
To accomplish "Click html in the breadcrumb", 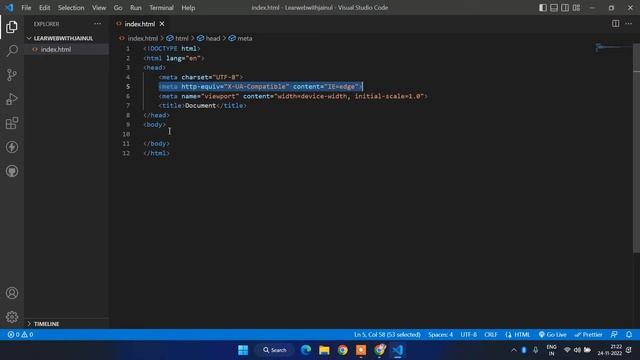I will (x=182, y=38).
